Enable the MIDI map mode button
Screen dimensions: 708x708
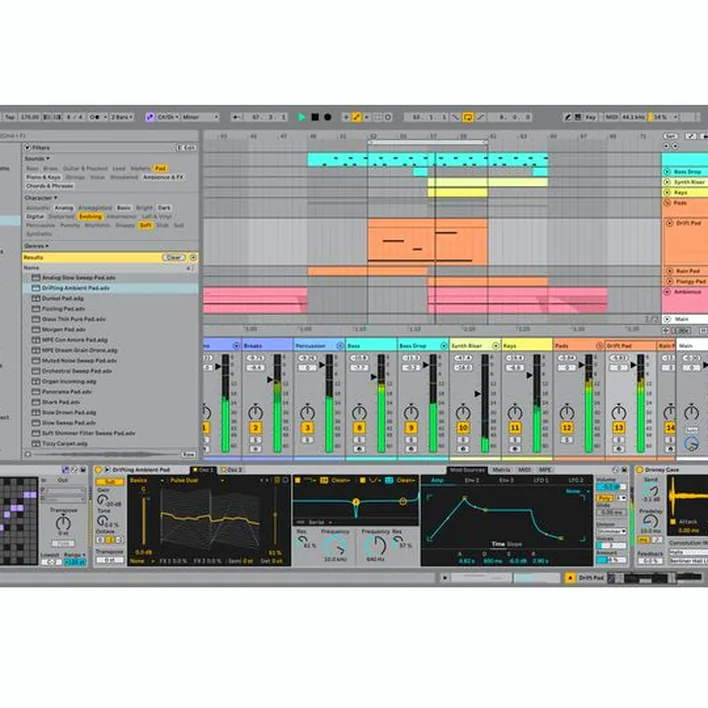611,117
